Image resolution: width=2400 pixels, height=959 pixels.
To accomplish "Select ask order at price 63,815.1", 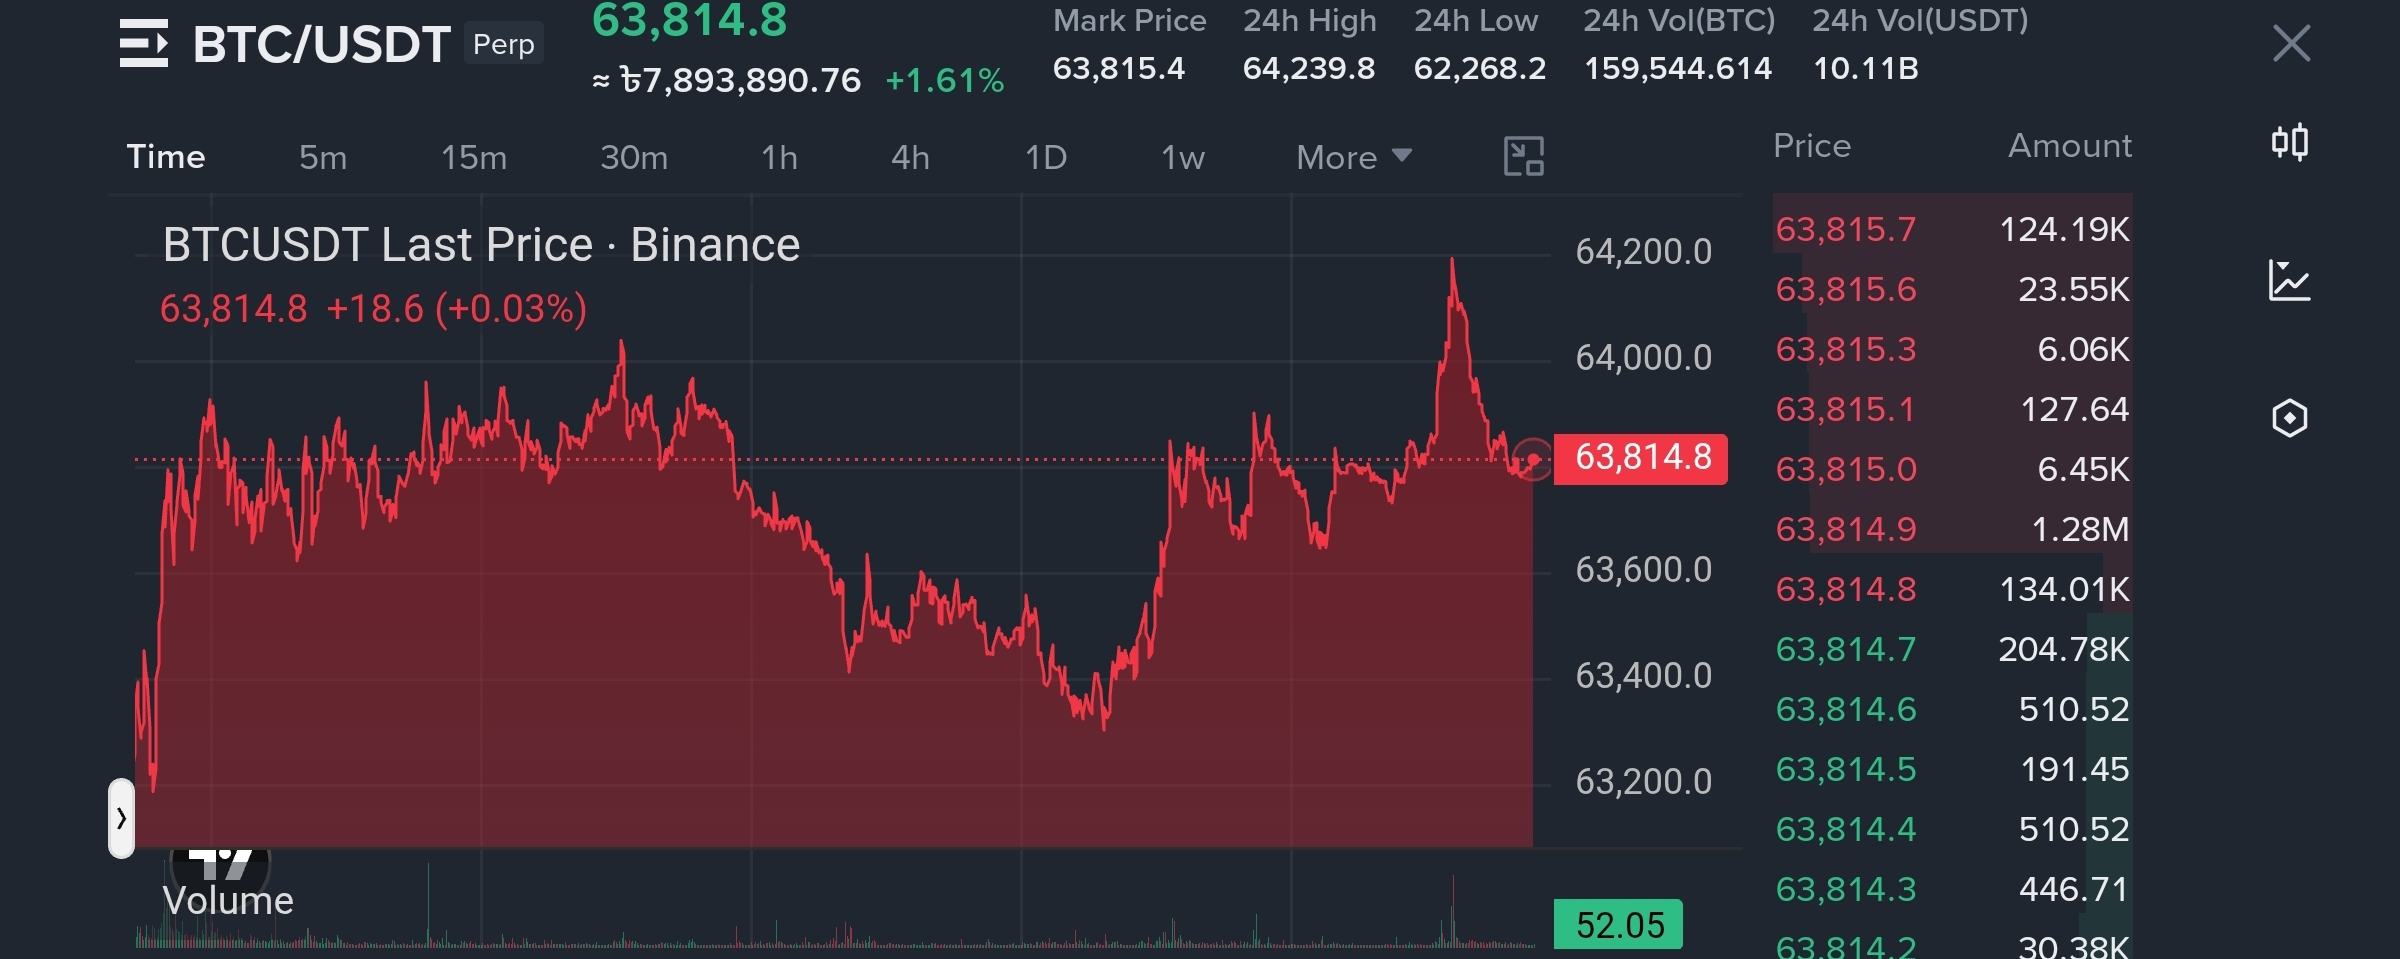I will 1952,409.
